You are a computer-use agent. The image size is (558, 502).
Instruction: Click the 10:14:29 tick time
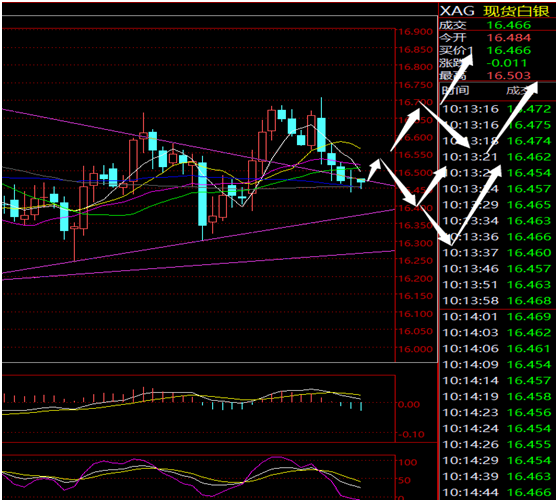(470, 461)
